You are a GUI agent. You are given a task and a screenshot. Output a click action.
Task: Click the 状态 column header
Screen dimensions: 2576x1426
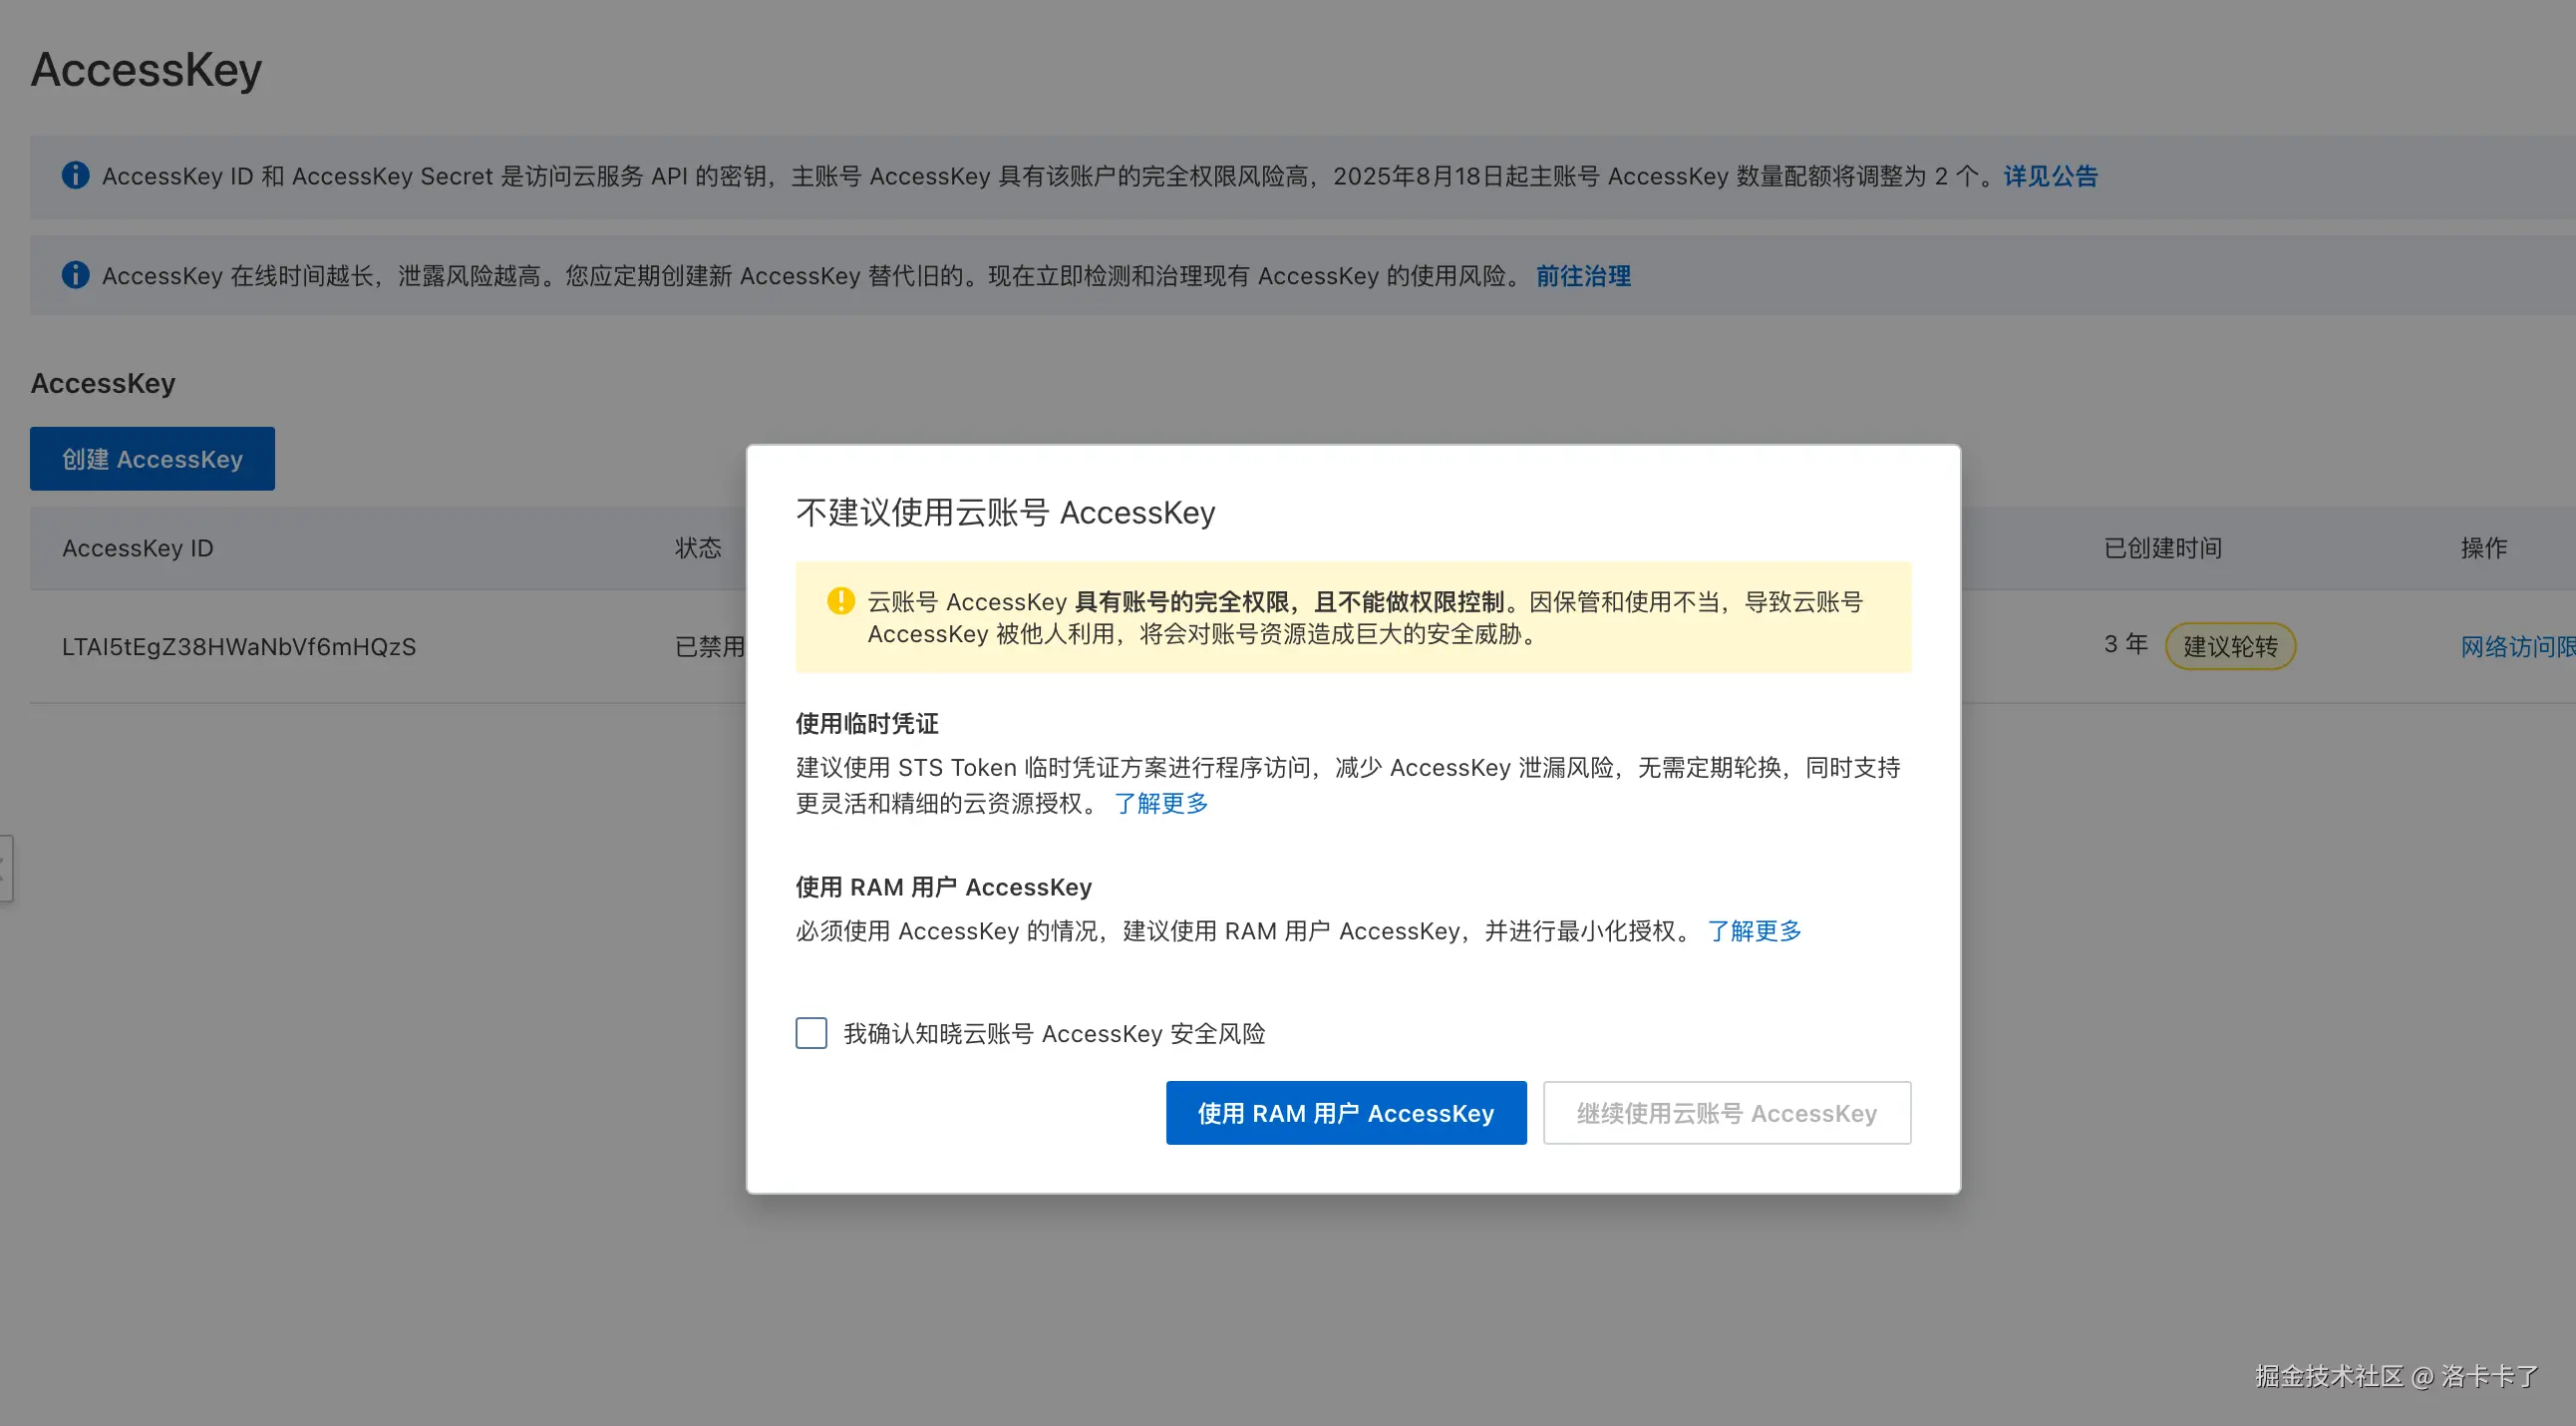(x=698, y=548)
